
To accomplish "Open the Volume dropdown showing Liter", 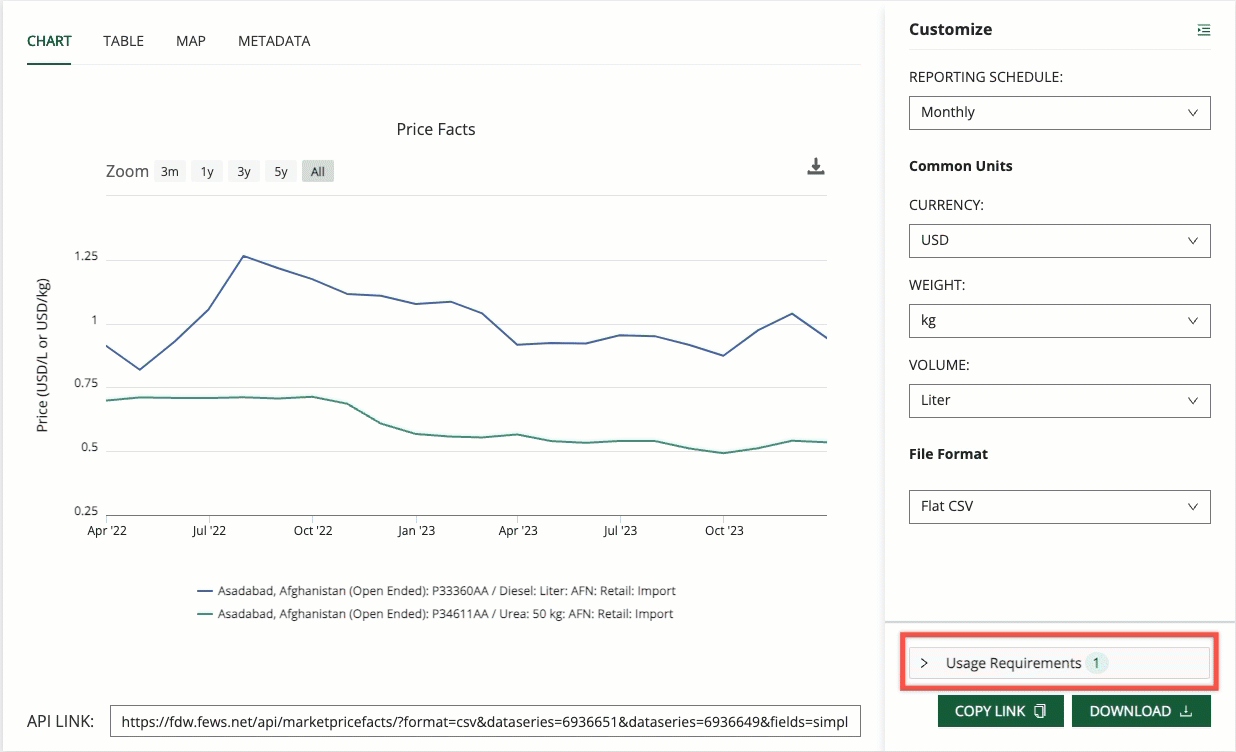I will [x=1059, y=400].
